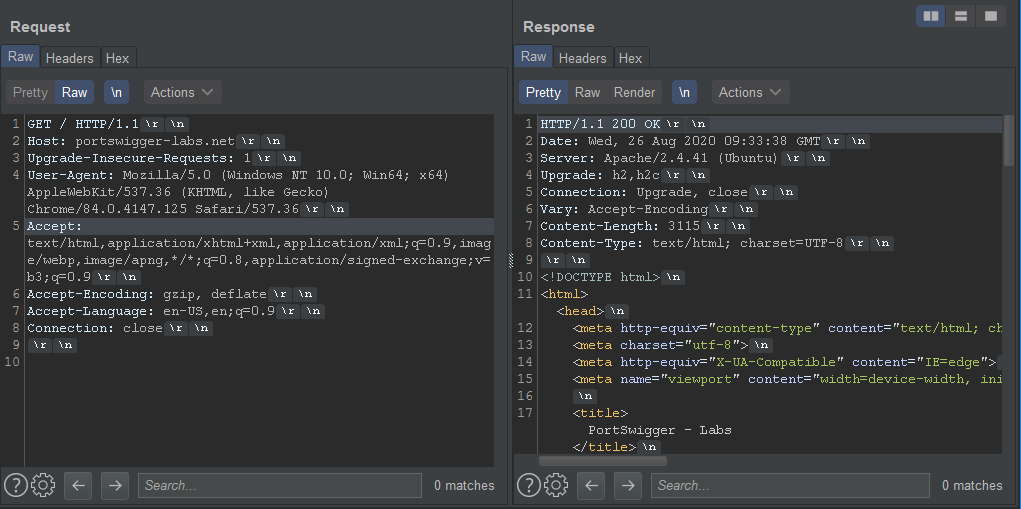Click the panel divider drag handle
This screenshot has height=509, width=1021.
(x=510, y=260)
